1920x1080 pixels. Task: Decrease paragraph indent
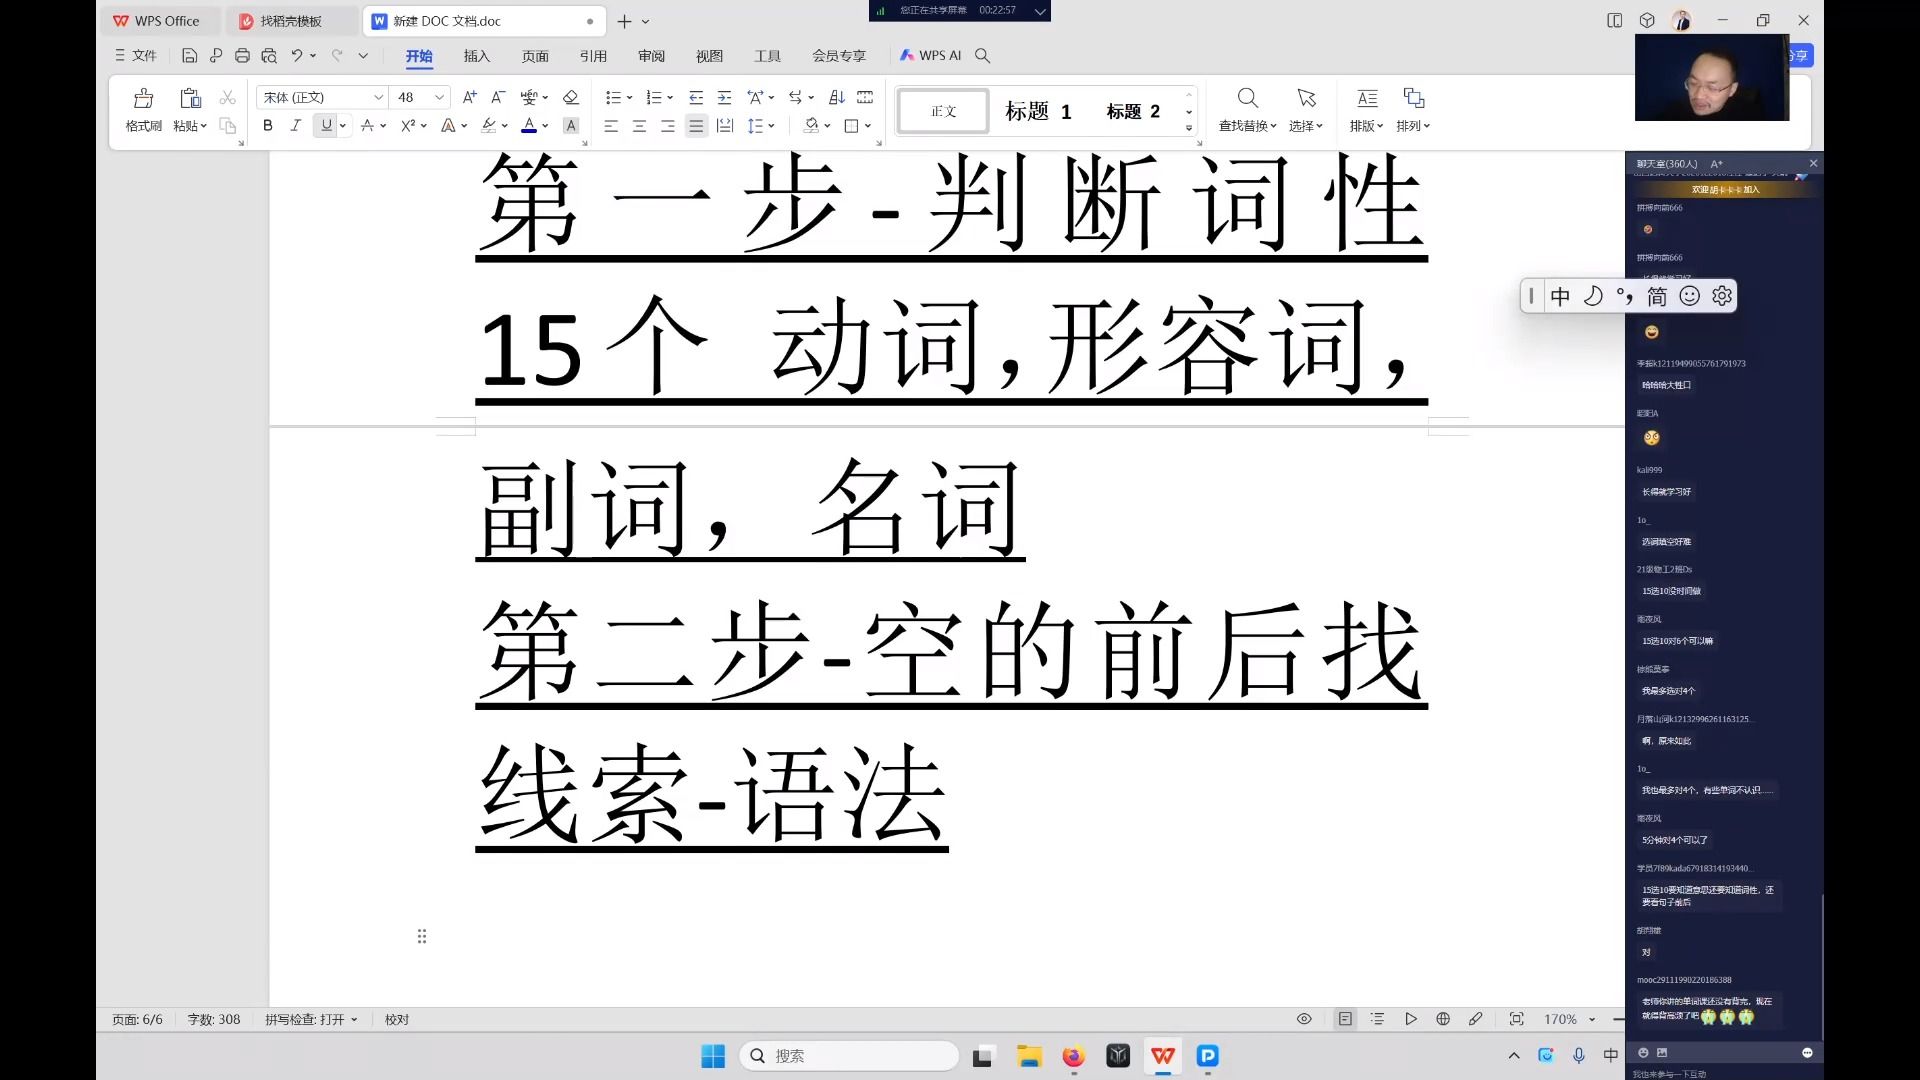[x=696, y=97]
